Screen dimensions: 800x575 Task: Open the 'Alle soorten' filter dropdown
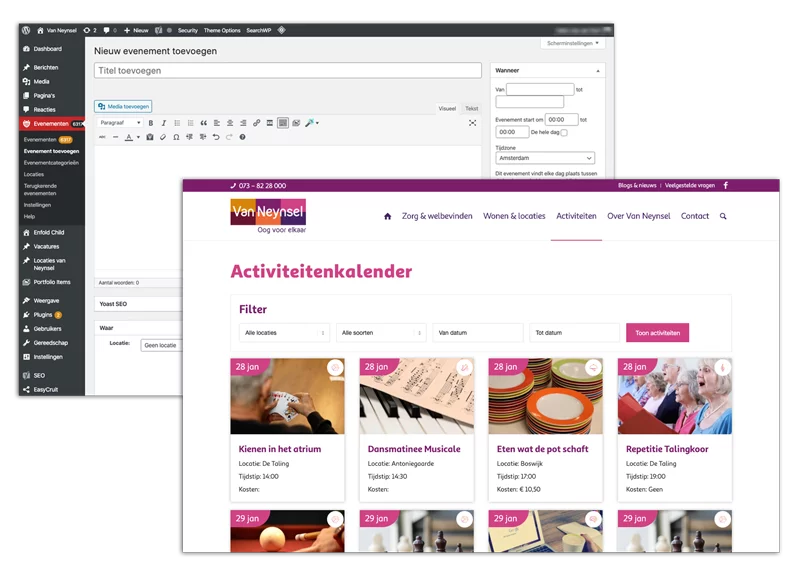click(381, 333)
